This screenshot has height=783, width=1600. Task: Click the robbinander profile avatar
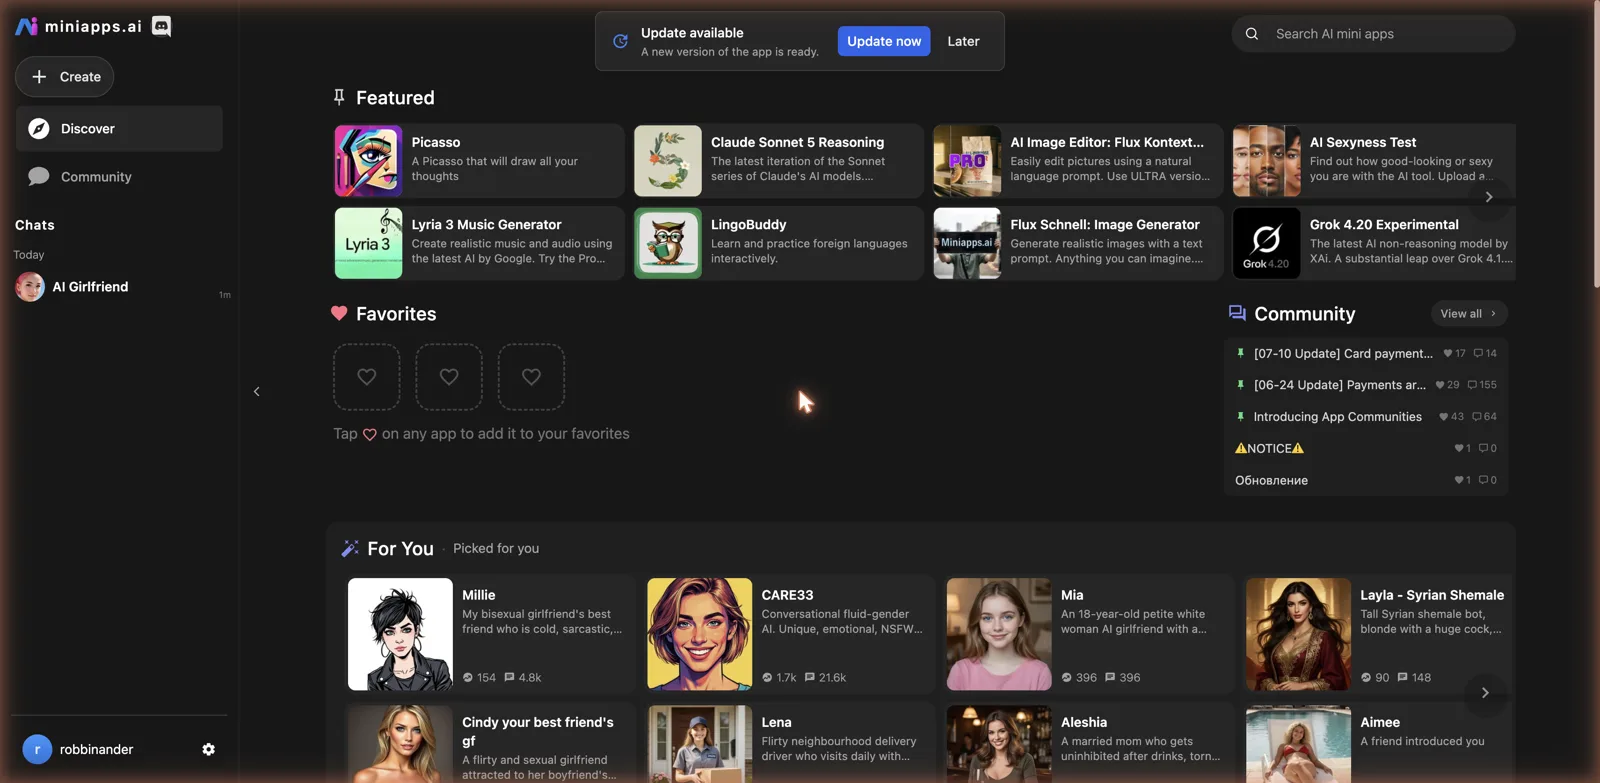coord(37,749)
